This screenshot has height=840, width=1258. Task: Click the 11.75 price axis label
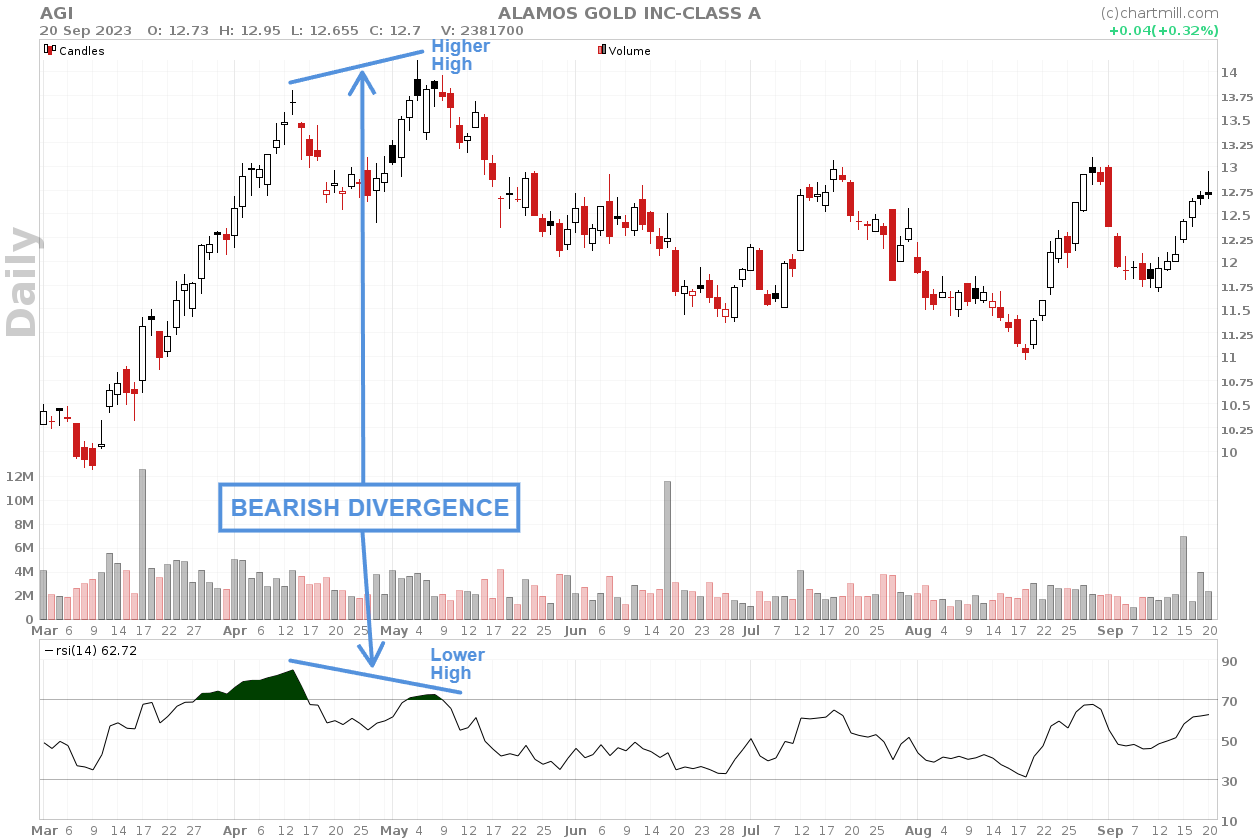(x=1237, y=287)
